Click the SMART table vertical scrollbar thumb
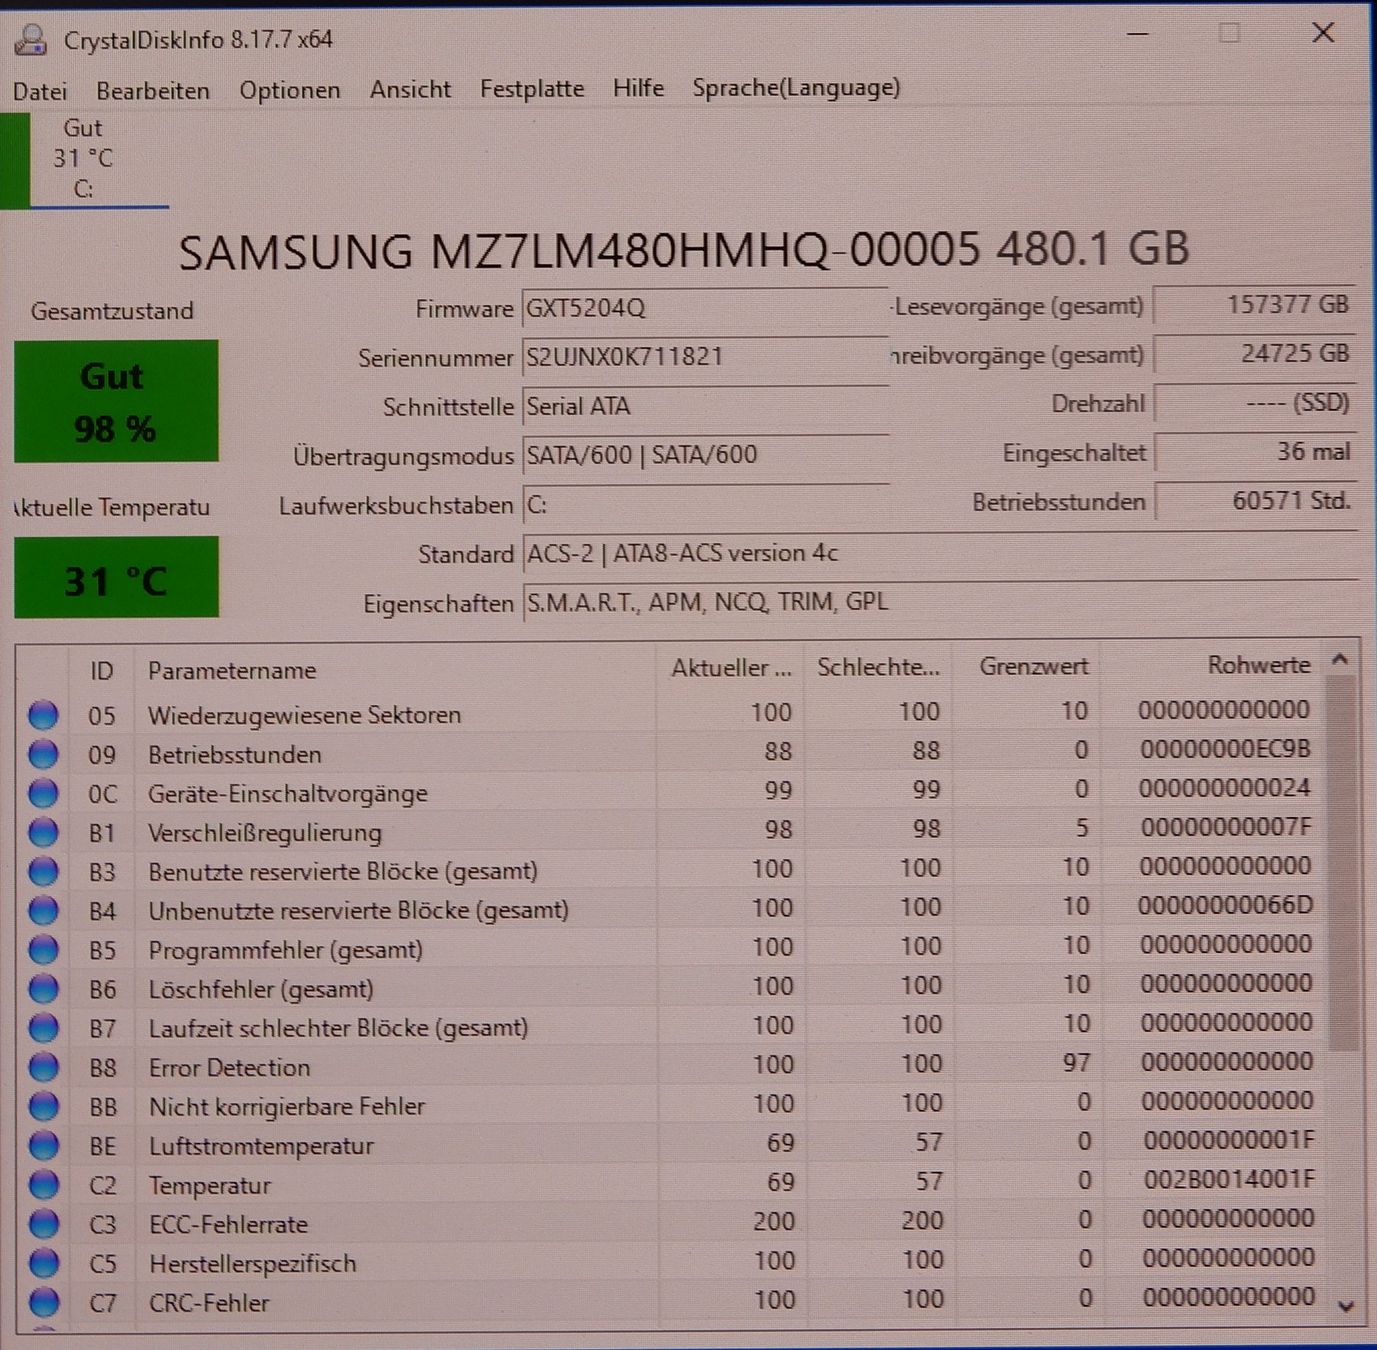Image resolution: width=1377 pixels, height=1350 pixels. 1343,863
